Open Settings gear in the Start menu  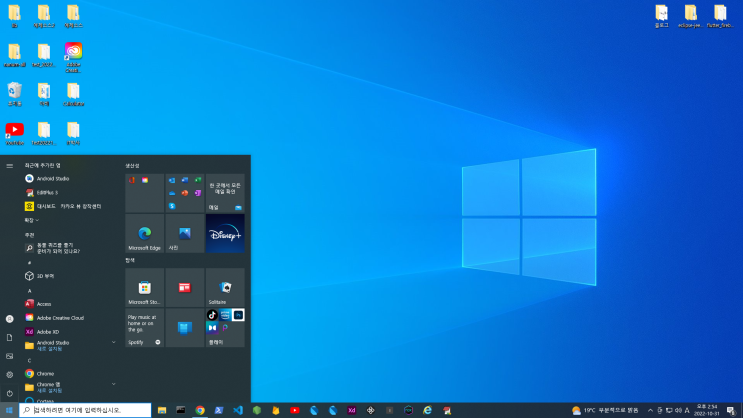9,374
